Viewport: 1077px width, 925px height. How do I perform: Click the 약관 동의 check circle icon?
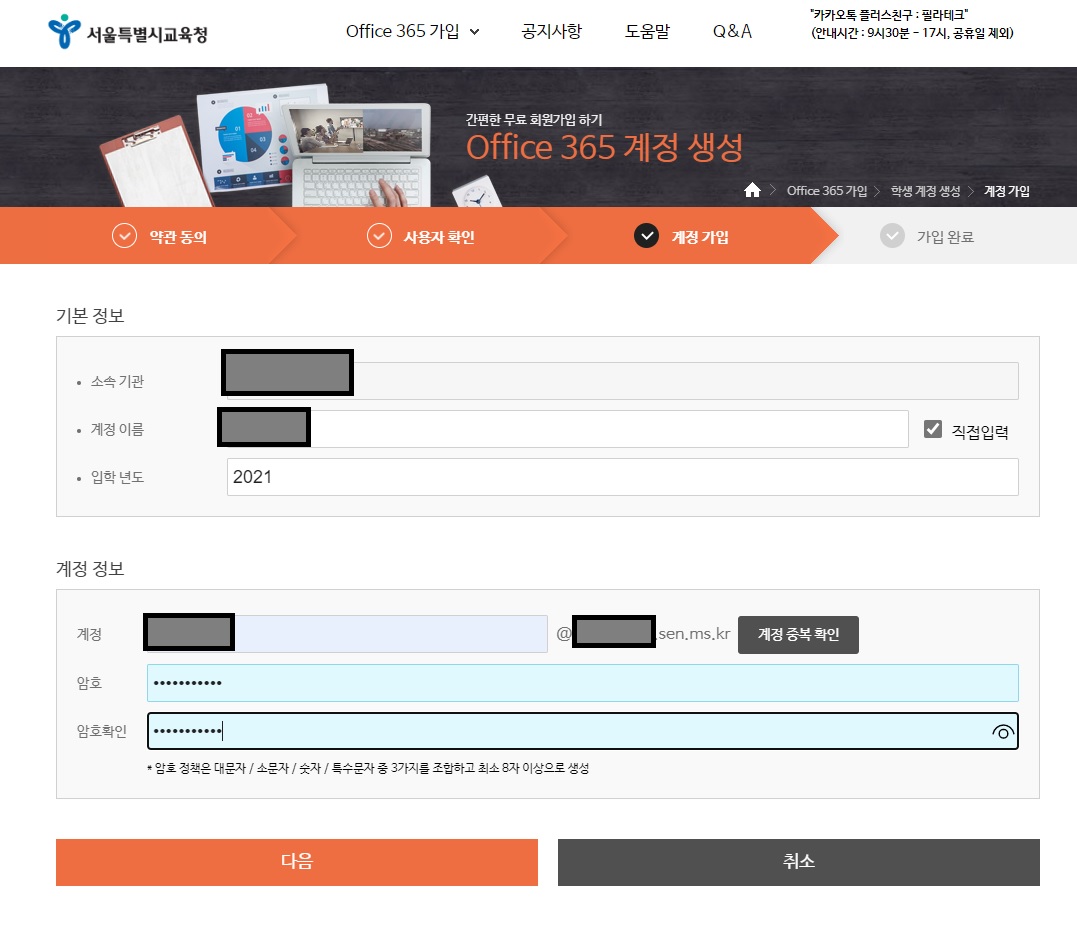[124, 236]
